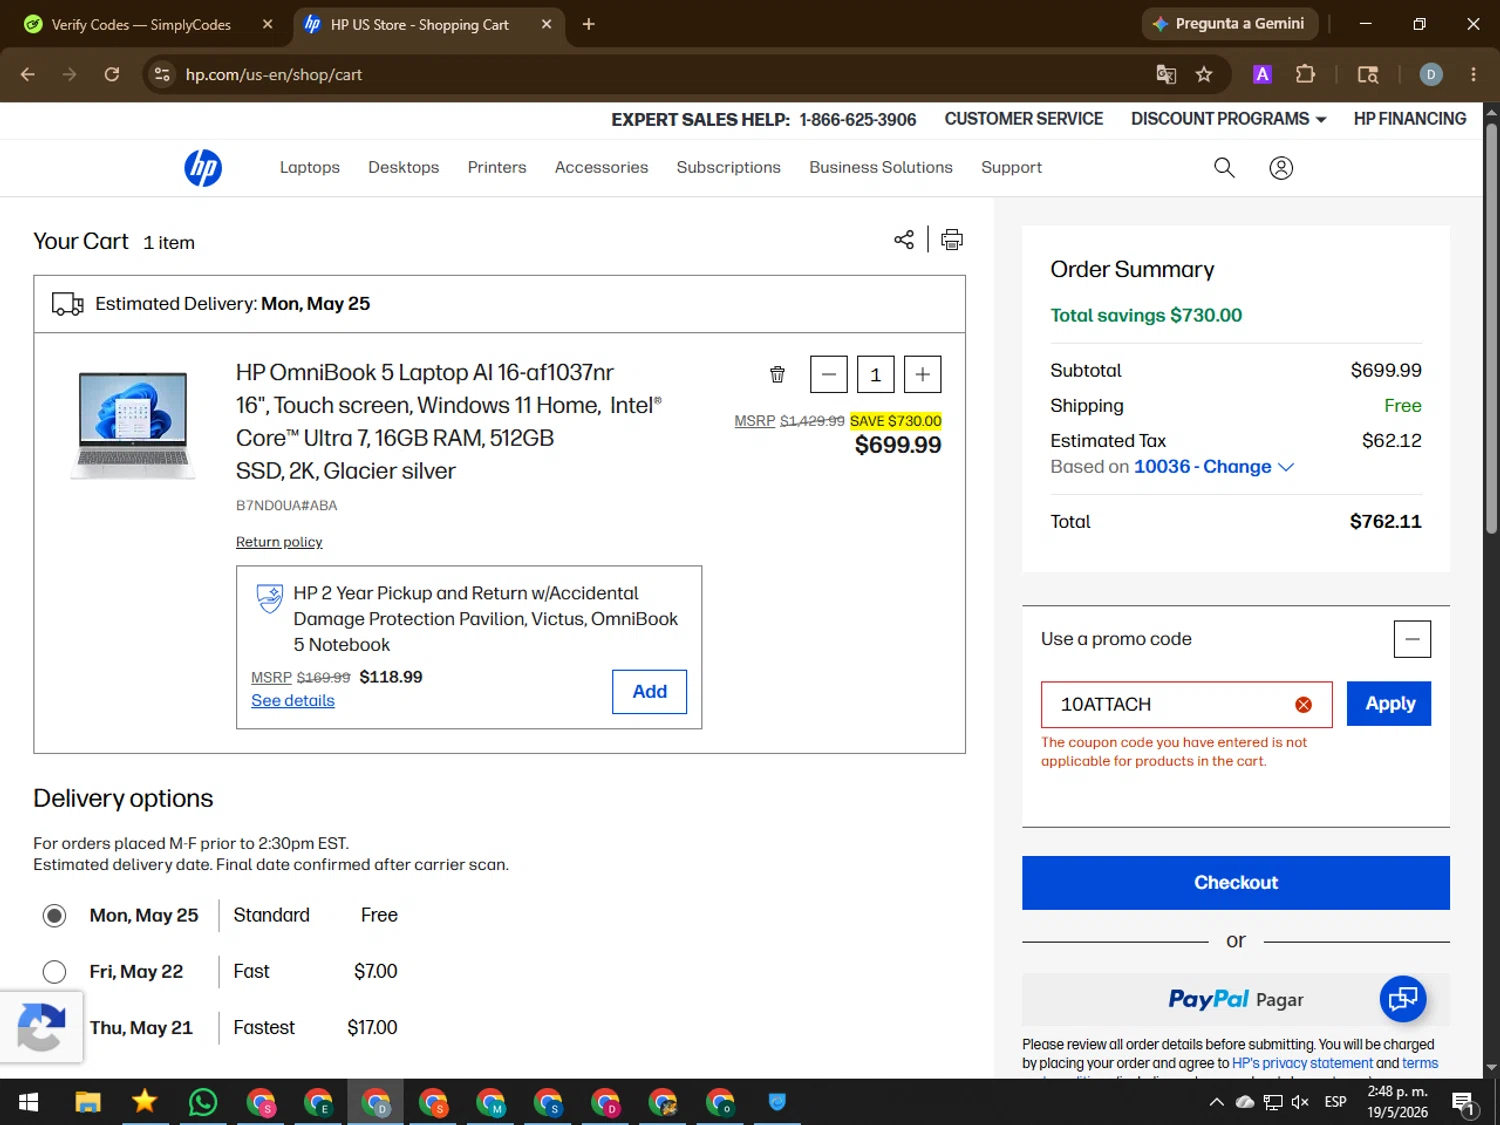1500x1125 pixels.
Task: Open the See details link
Action: (x=293, y=701)
